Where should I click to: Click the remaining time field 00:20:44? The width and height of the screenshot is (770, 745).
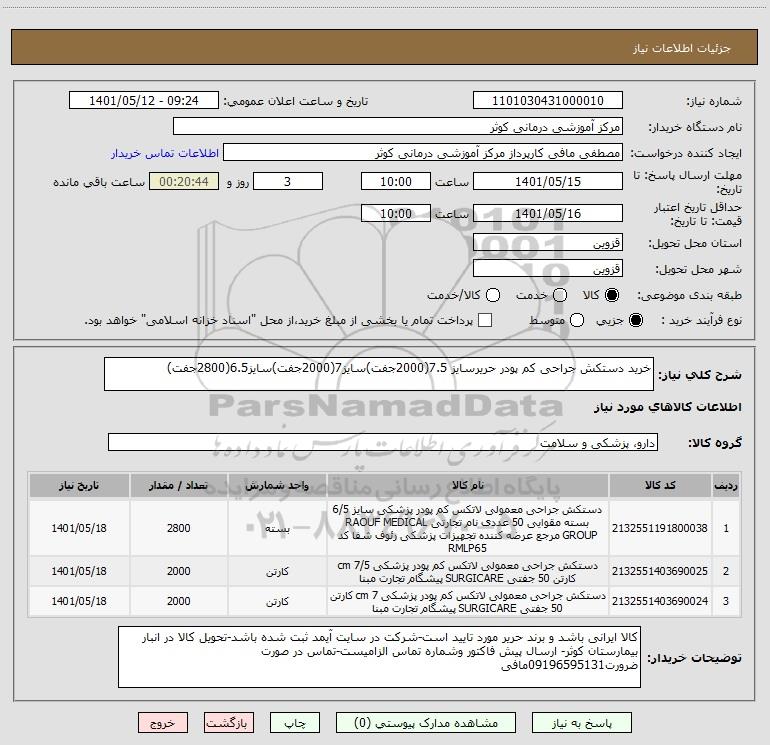pos(184,181)
